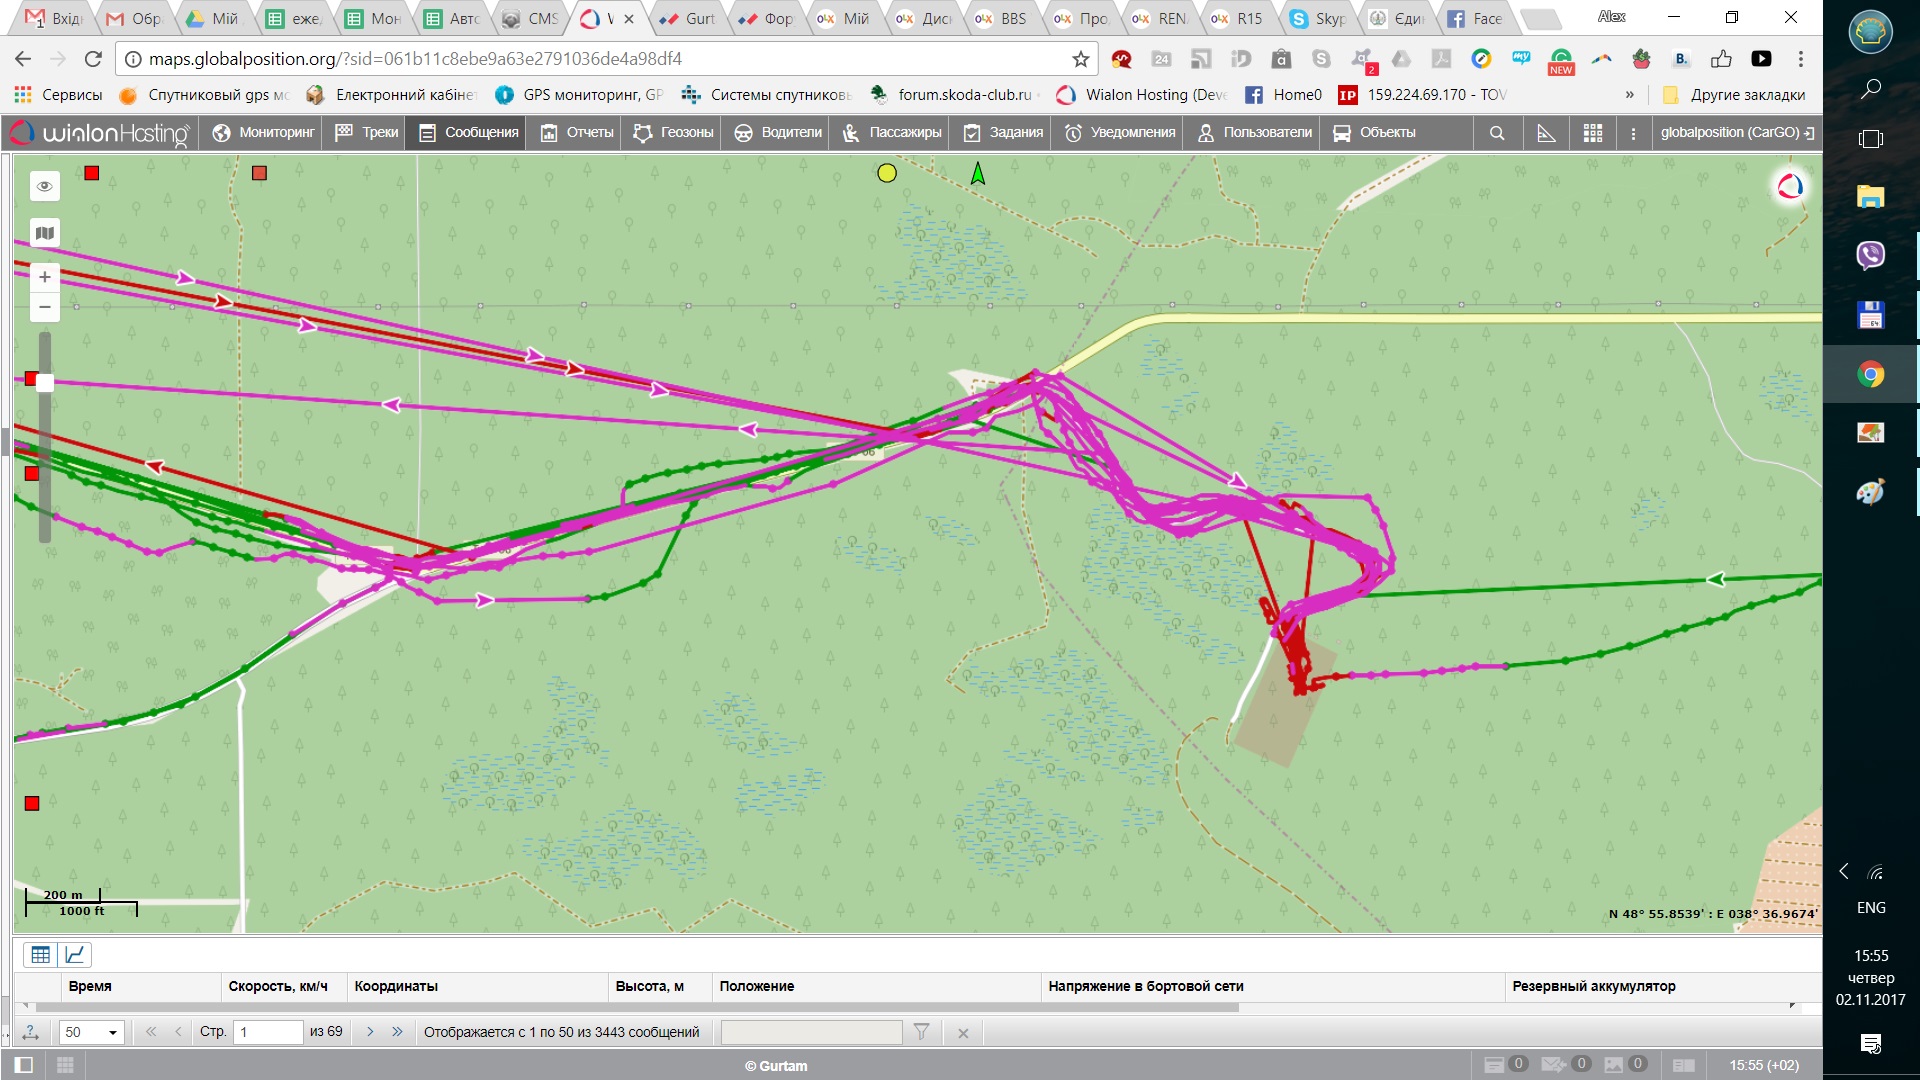The width and height of the screenshot is (1920, 1080).
Task: Expand the three-dot more menu
Action: [x=1633, y=133]
